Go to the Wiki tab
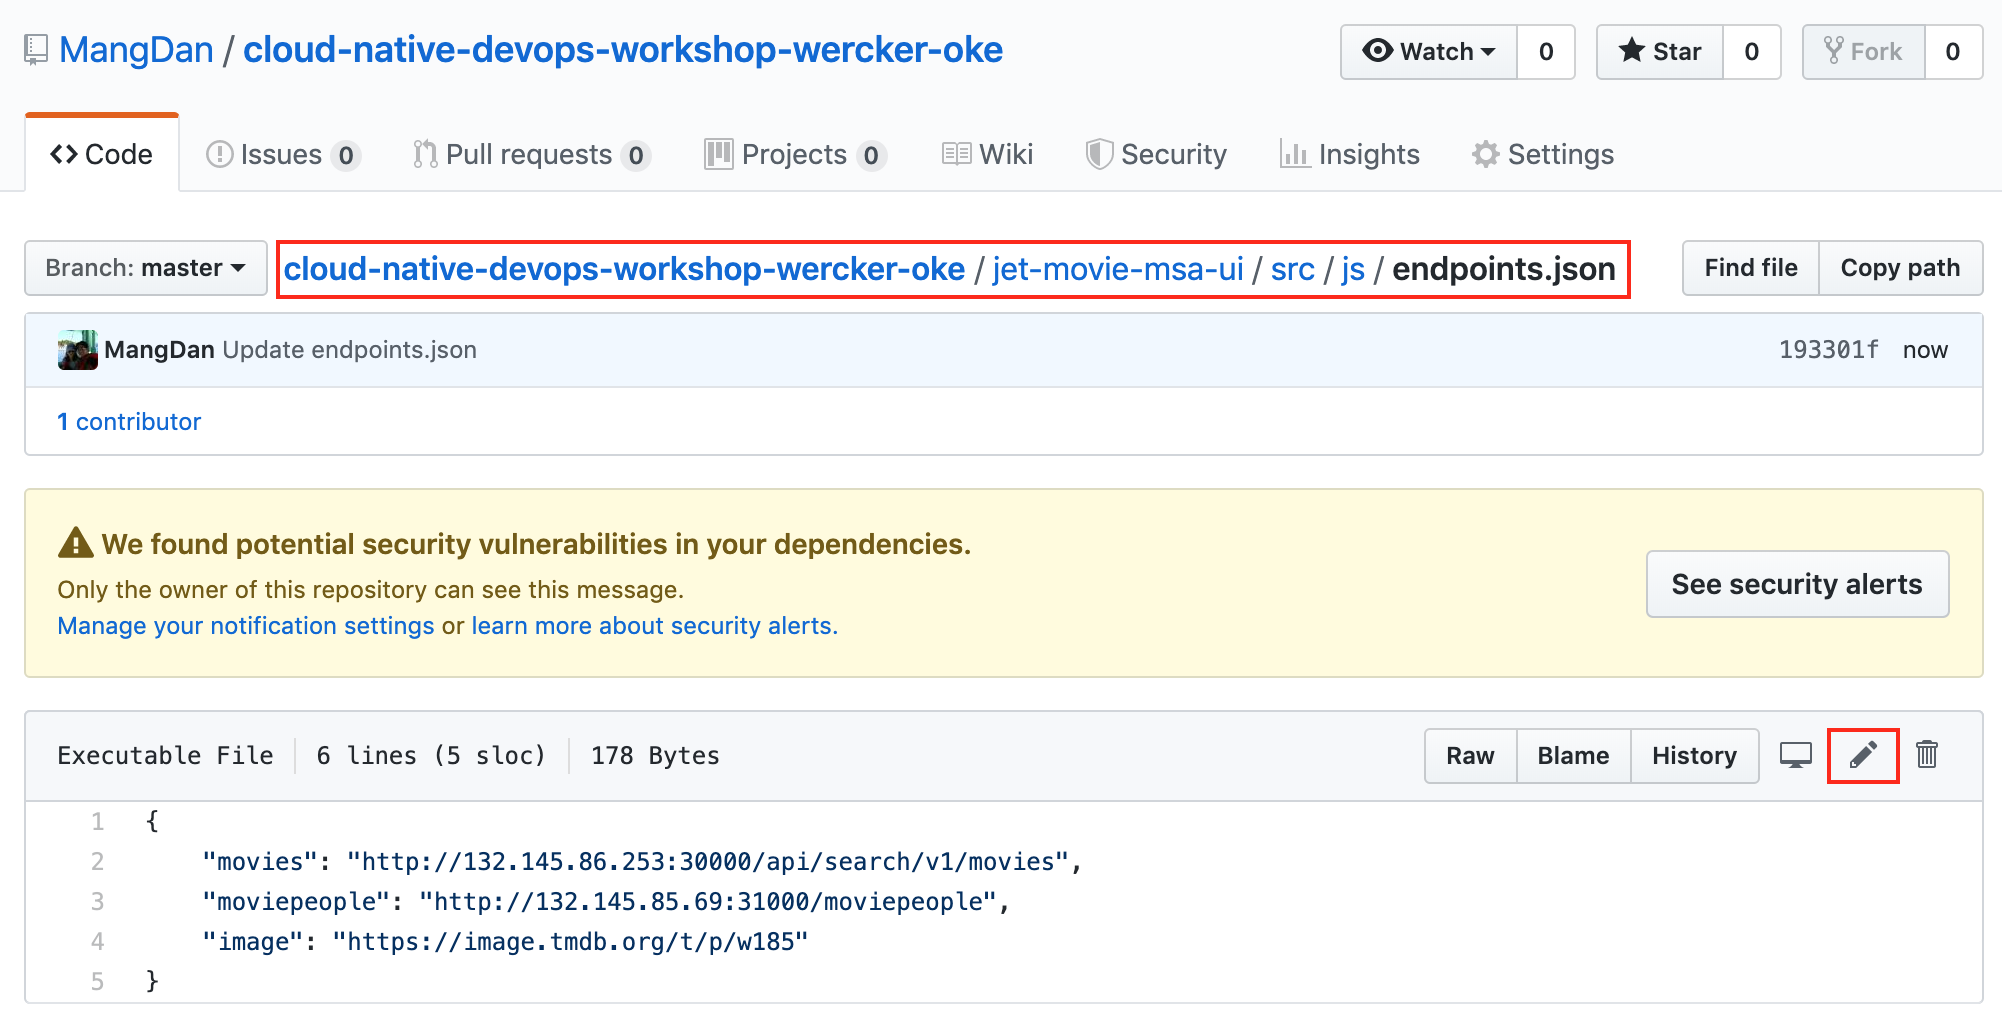This screenshot has height=1022, width=2002. tap(987, 154)
